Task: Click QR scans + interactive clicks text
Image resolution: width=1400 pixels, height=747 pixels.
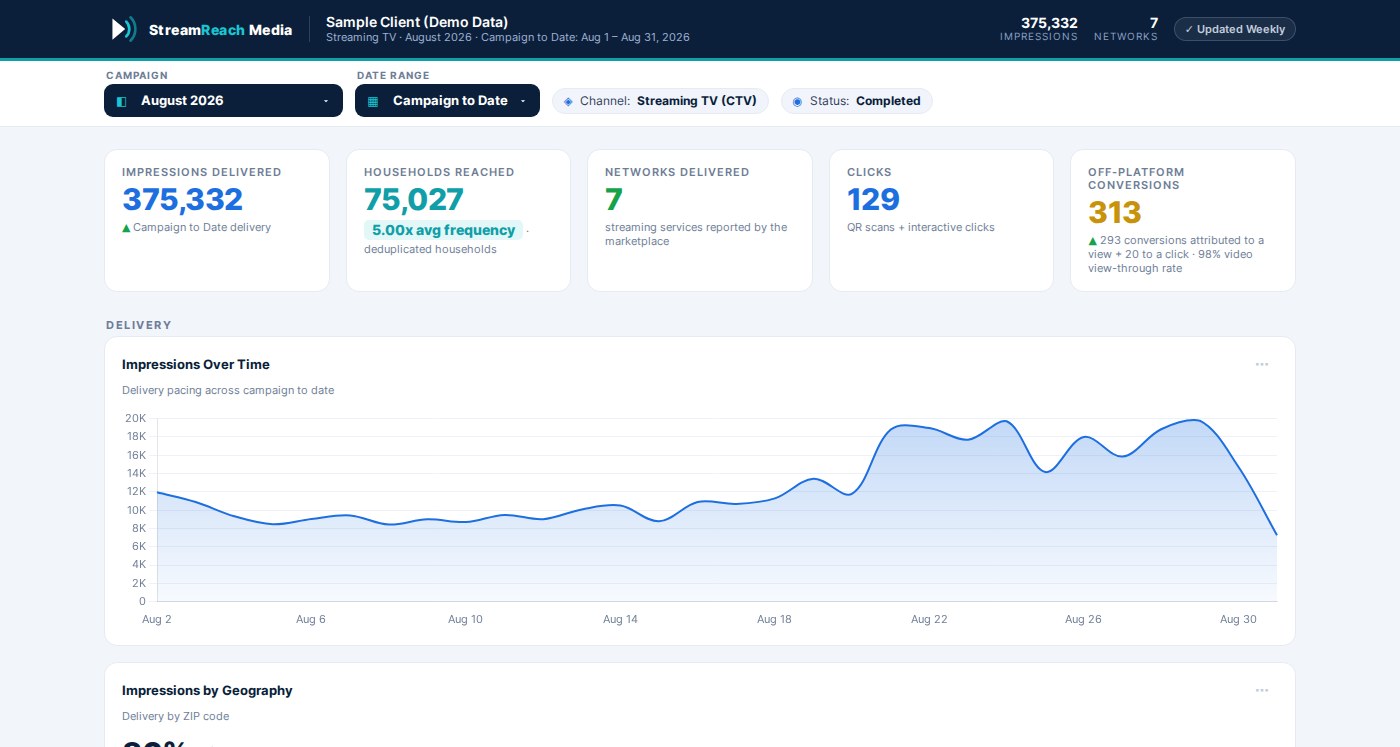Action: point(921,227)
